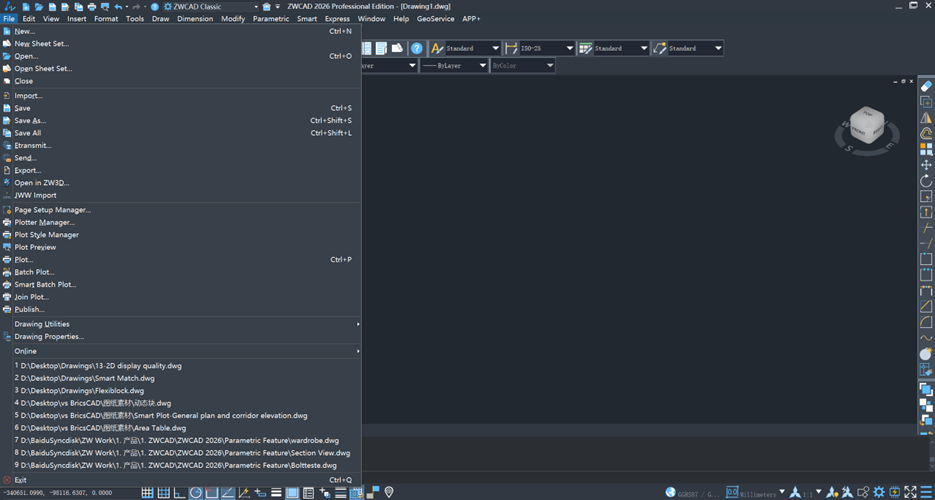This screenshot has width=935, height=500.
Task: Click the Table Style icon in toolbar
Action: click(585, 48)
